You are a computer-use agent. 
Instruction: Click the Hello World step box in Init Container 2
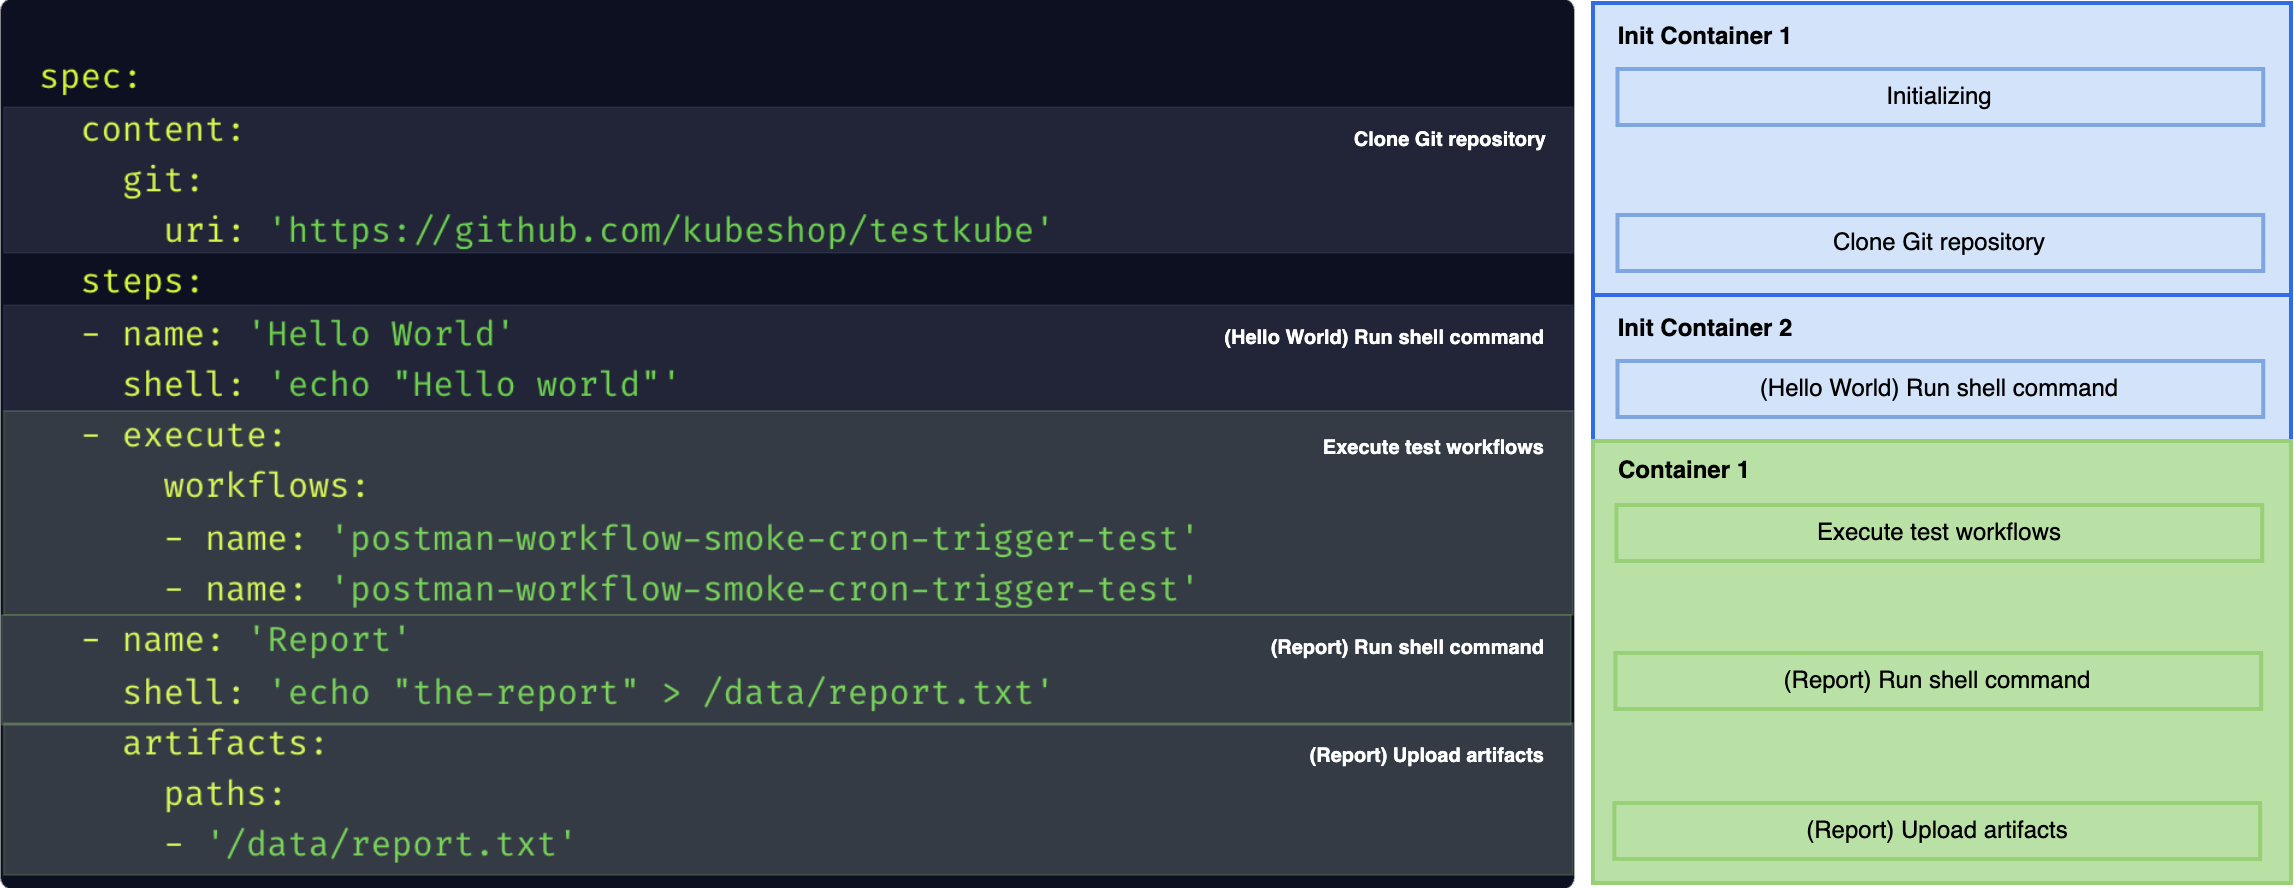1939,389
